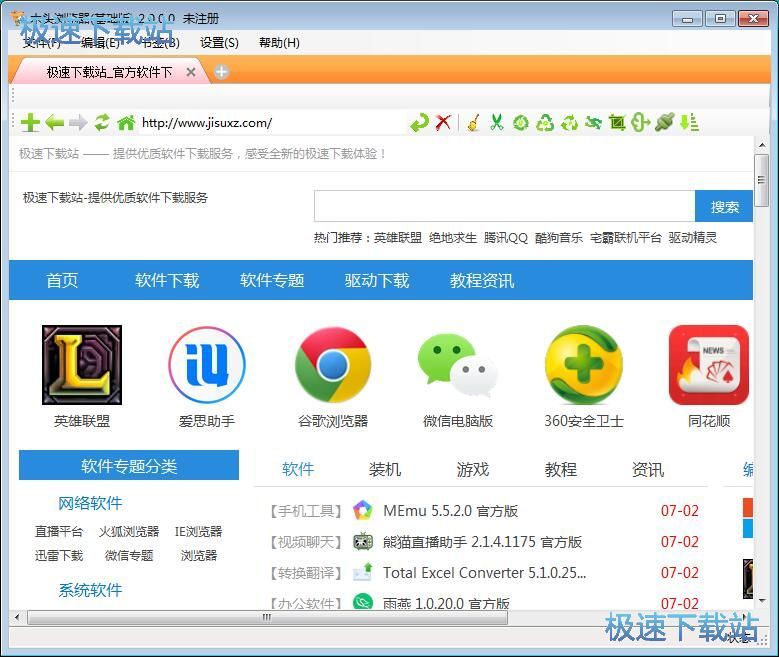Viewport: 779px width, 657px height.
Task: Click hot recommendation link 腾讯QQ
Action: tap(506, 238)
